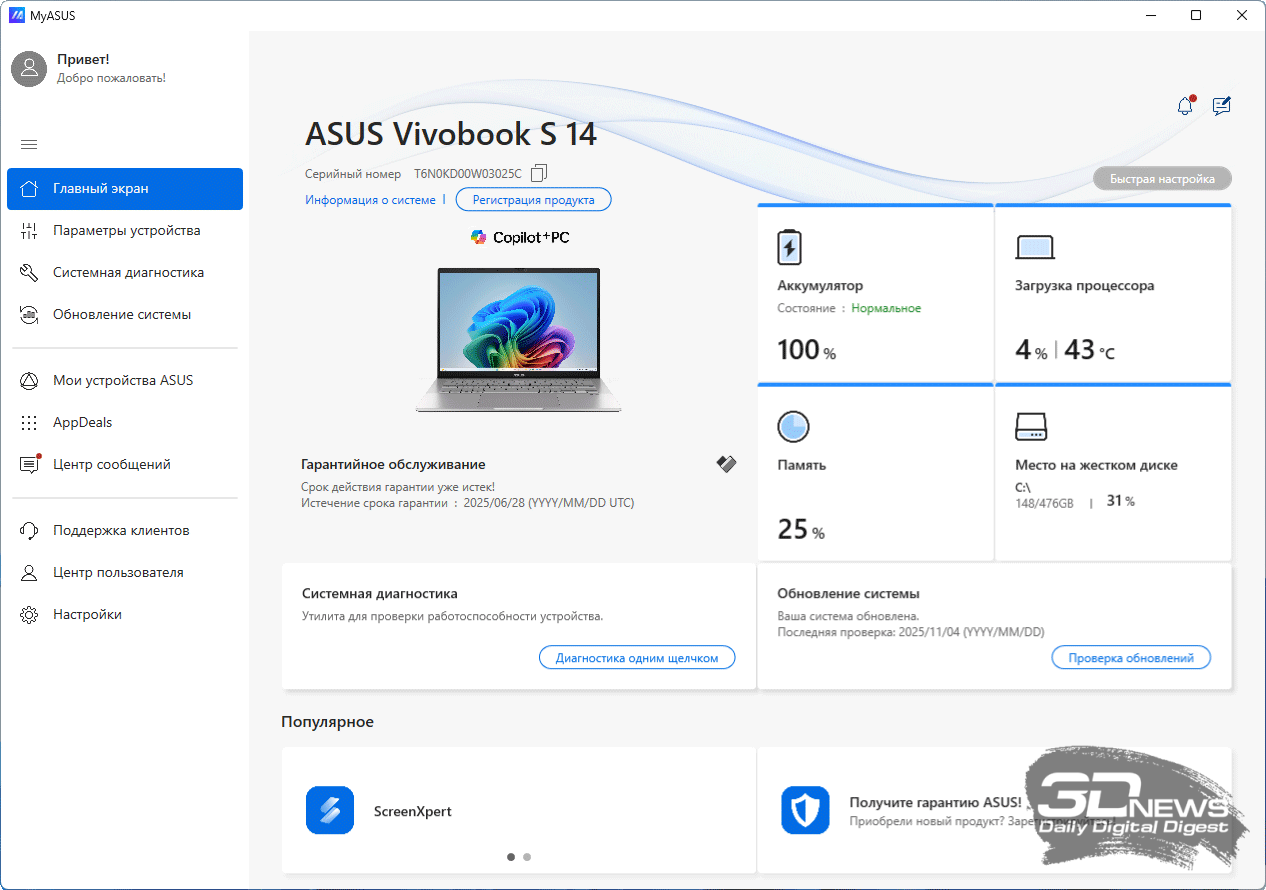Click the warranty tag icon
1266x890 pixels.
pyautogui.click(x=726, y=464)
